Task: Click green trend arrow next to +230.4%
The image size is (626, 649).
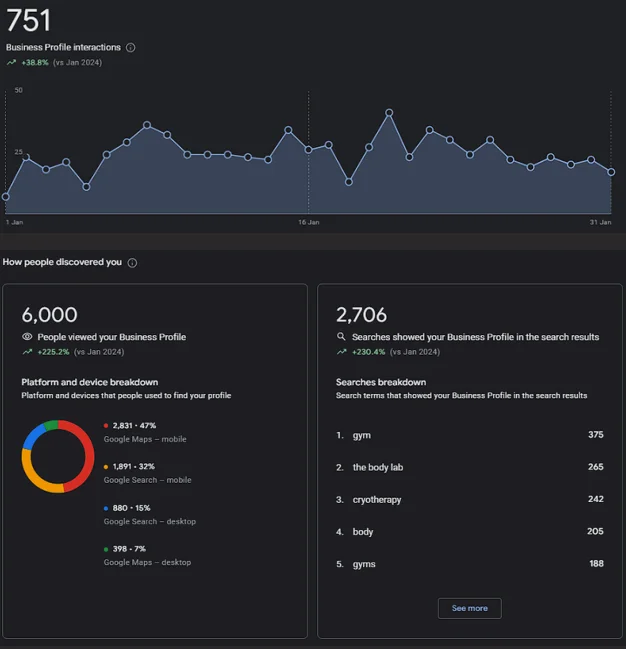Action: point(342,352)
